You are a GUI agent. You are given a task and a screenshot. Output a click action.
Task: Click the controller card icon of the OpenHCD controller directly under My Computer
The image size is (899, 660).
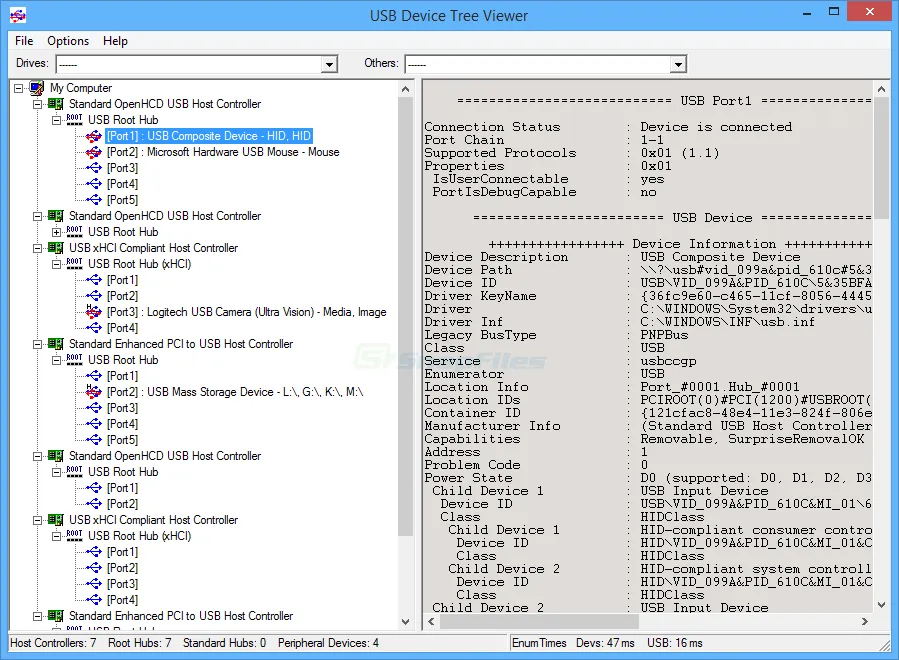tap(56, 104)
